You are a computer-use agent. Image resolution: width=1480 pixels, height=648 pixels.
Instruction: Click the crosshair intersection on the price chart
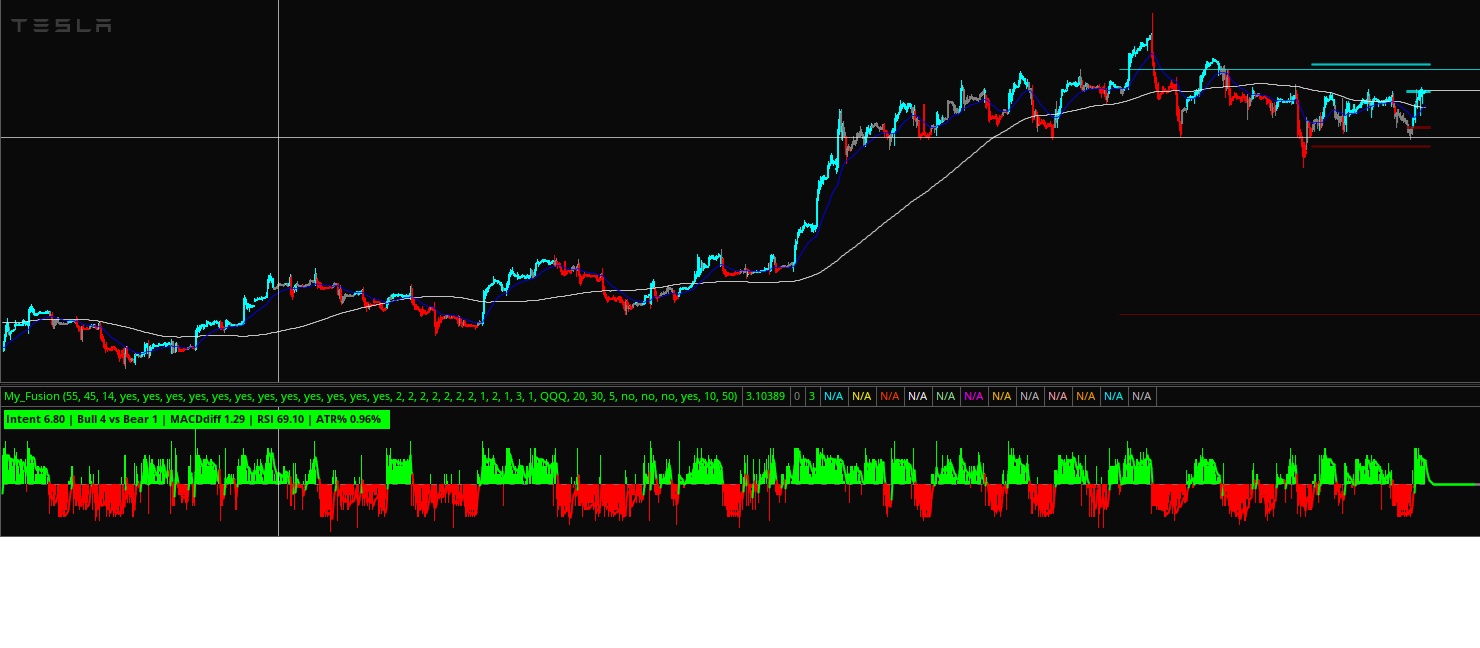pyautogui.click(x=278, y=137)
